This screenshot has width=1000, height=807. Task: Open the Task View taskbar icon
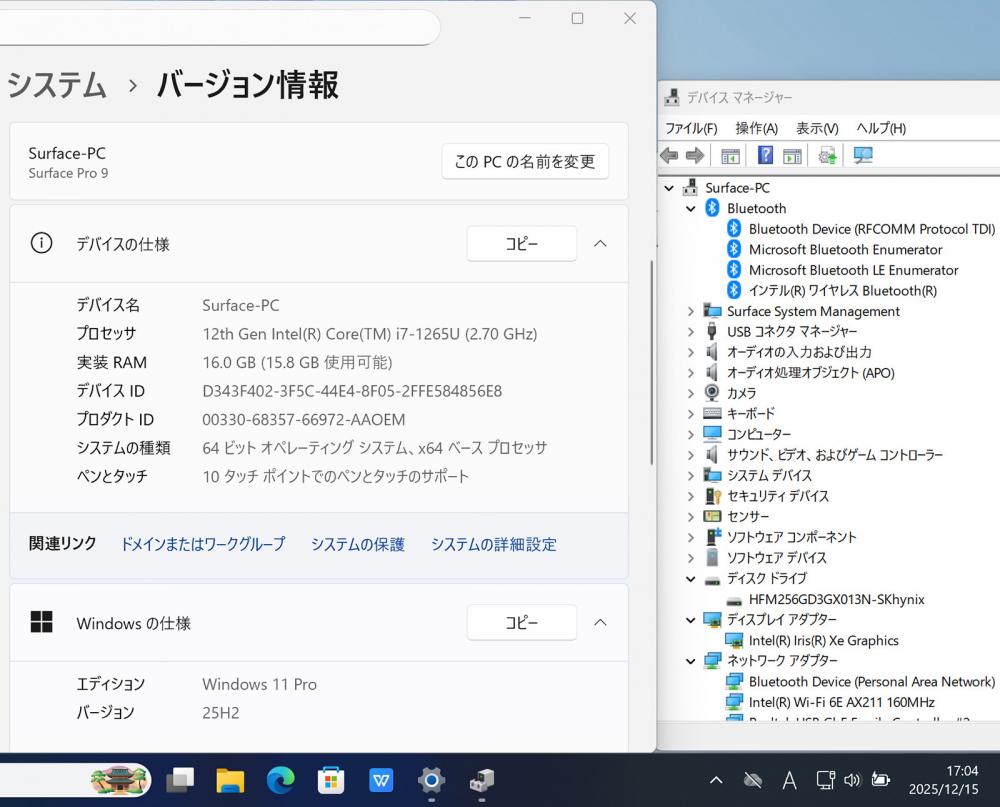(180, 780)
